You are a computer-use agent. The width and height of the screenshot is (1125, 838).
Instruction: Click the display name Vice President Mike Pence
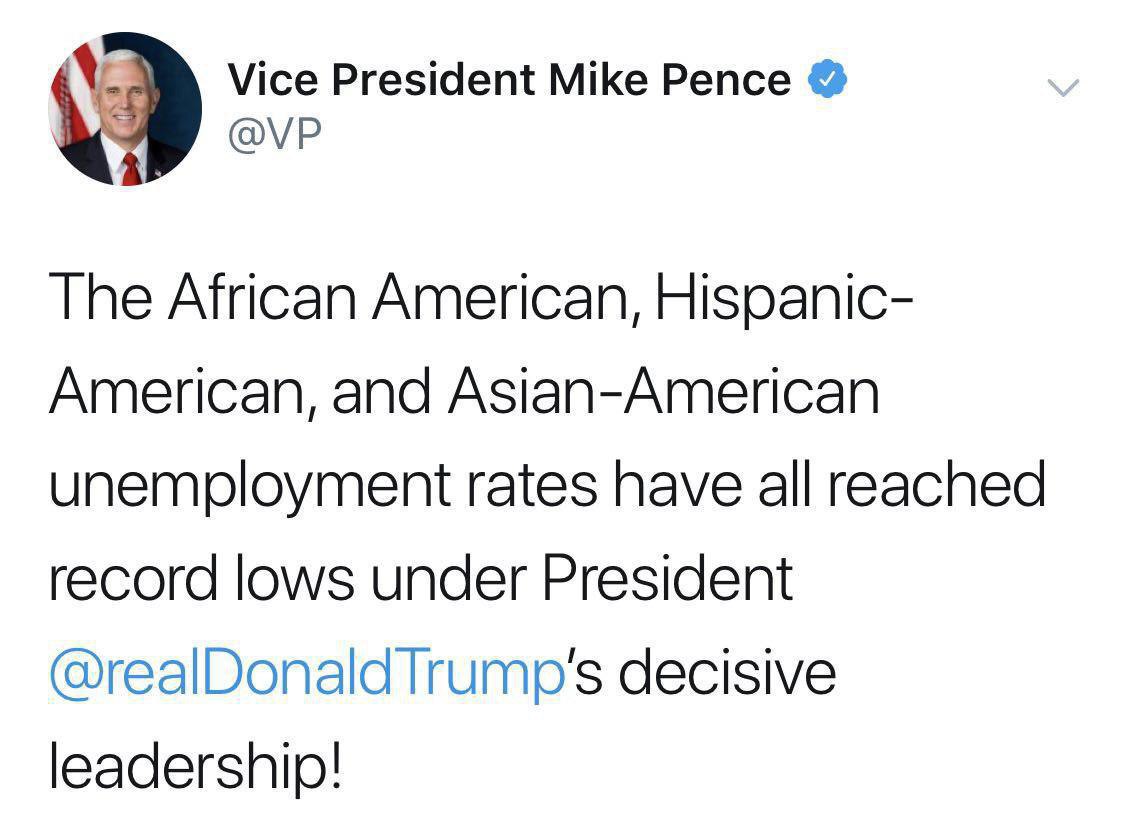[x=509, y=80]
